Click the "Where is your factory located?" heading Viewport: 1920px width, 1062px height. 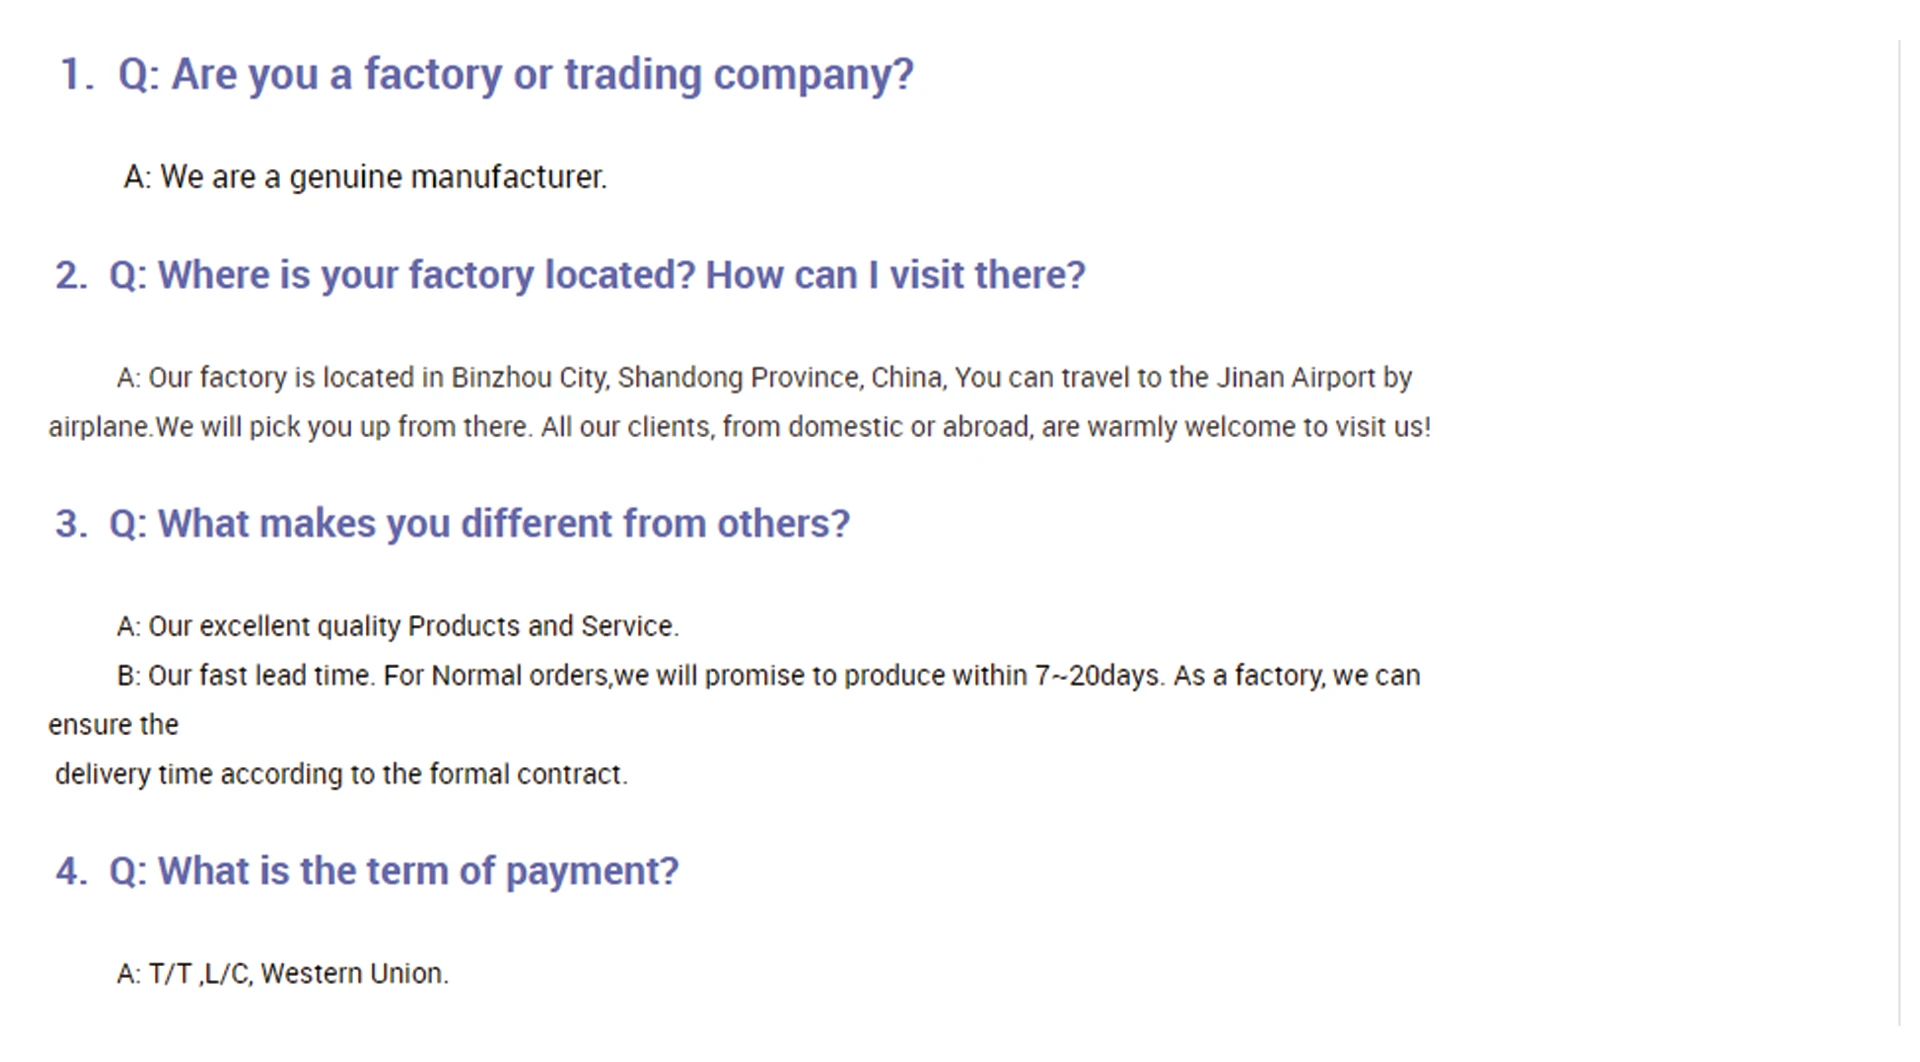click(402, 275)
